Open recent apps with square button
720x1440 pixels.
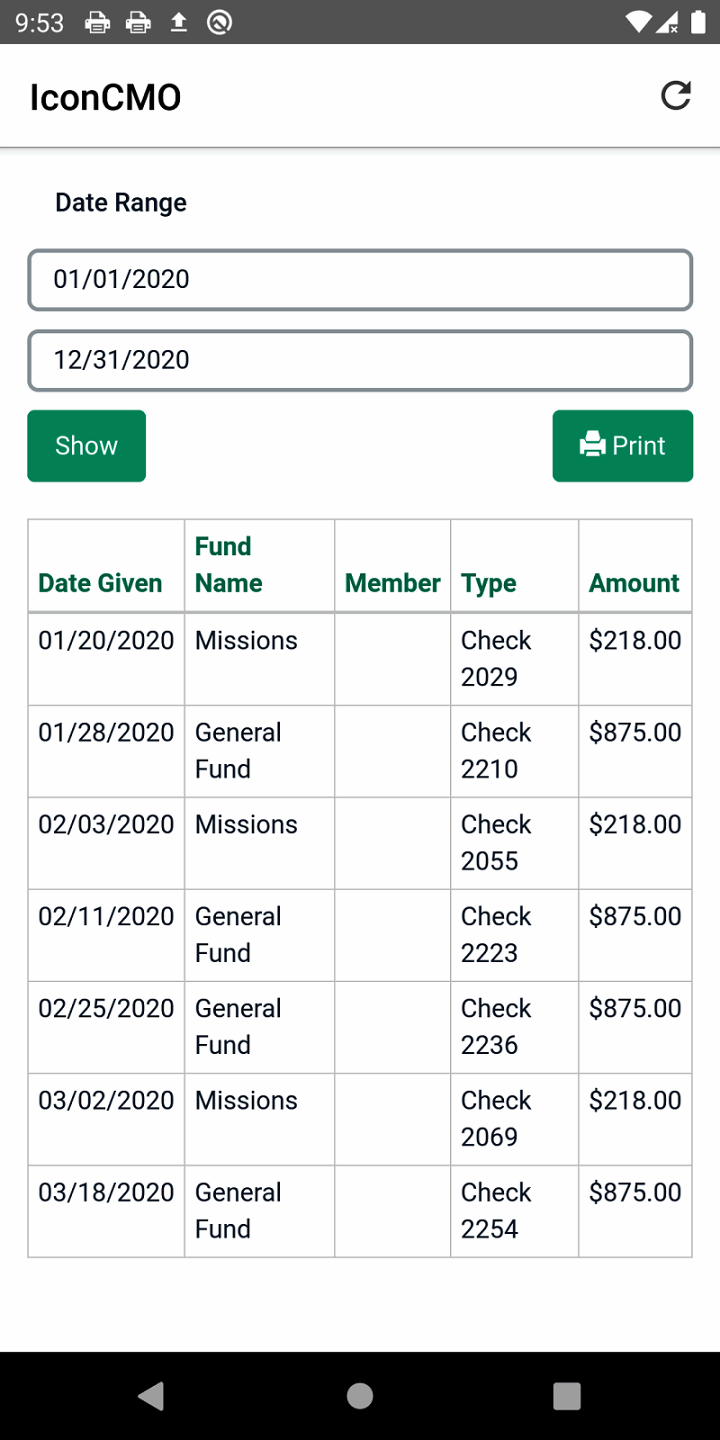point(567,1396)
